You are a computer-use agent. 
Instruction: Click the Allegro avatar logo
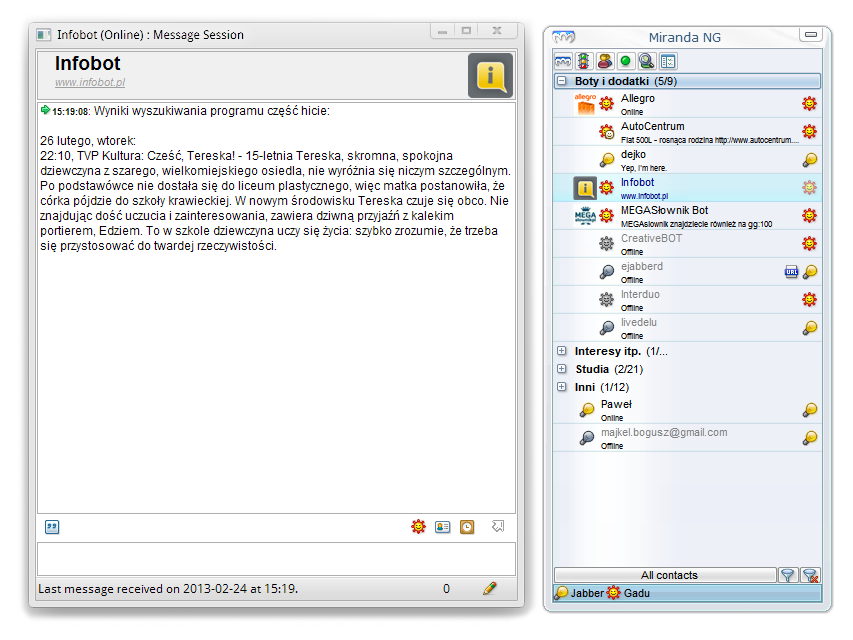tap(585, 103)
